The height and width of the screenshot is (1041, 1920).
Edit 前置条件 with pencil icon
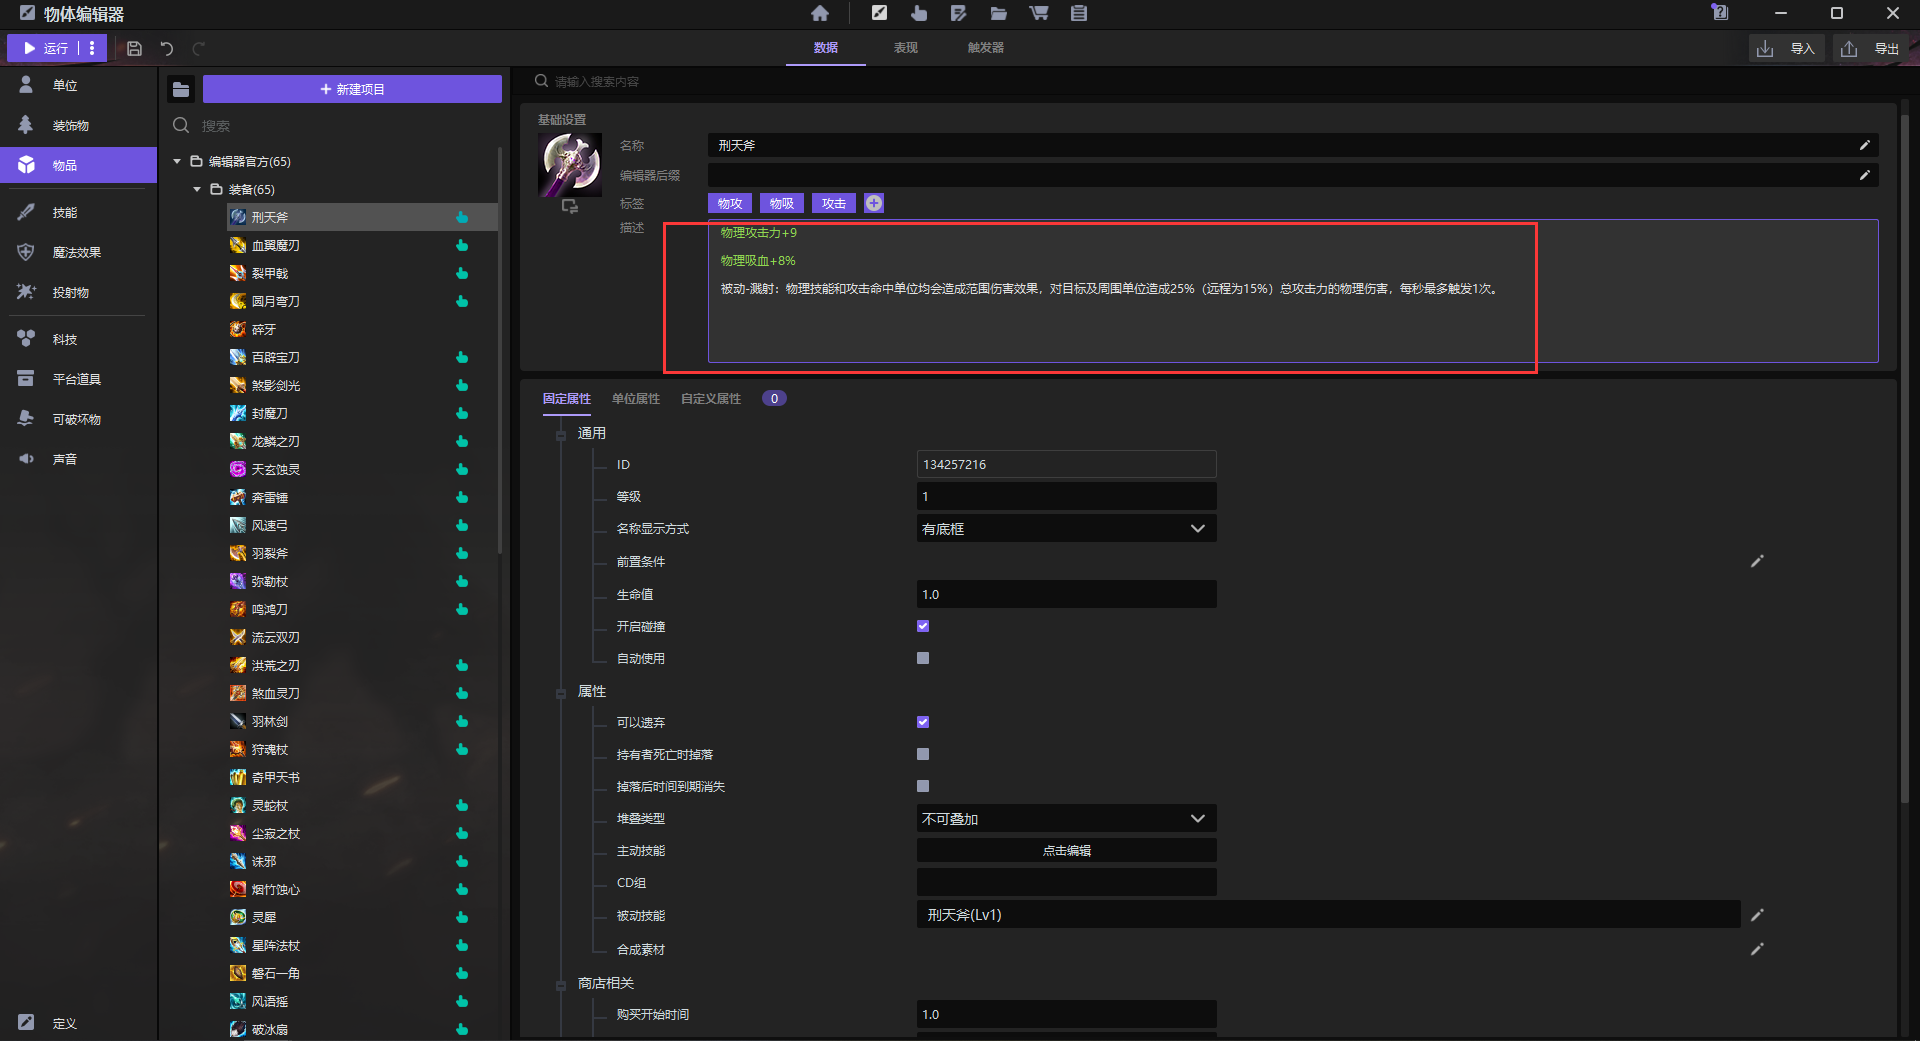[x=1757, y=561]
